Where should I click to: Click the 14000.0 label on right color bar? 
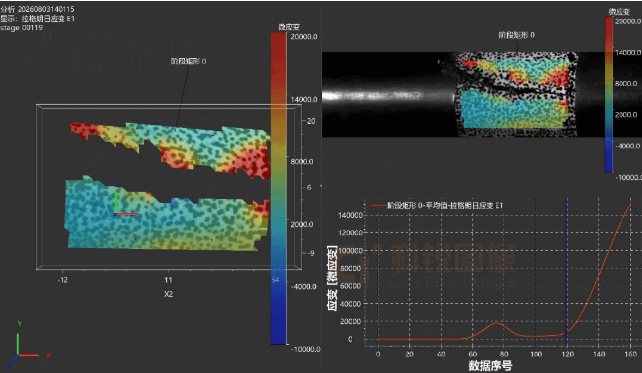point(628,52)
